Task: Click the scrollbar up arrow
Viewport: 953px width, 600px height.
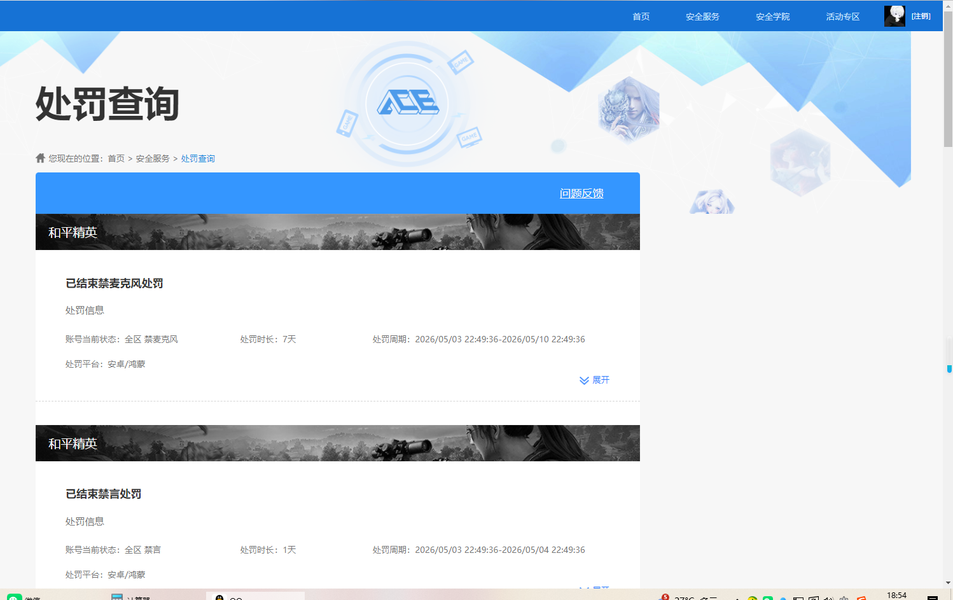Action: click(948, 5)
